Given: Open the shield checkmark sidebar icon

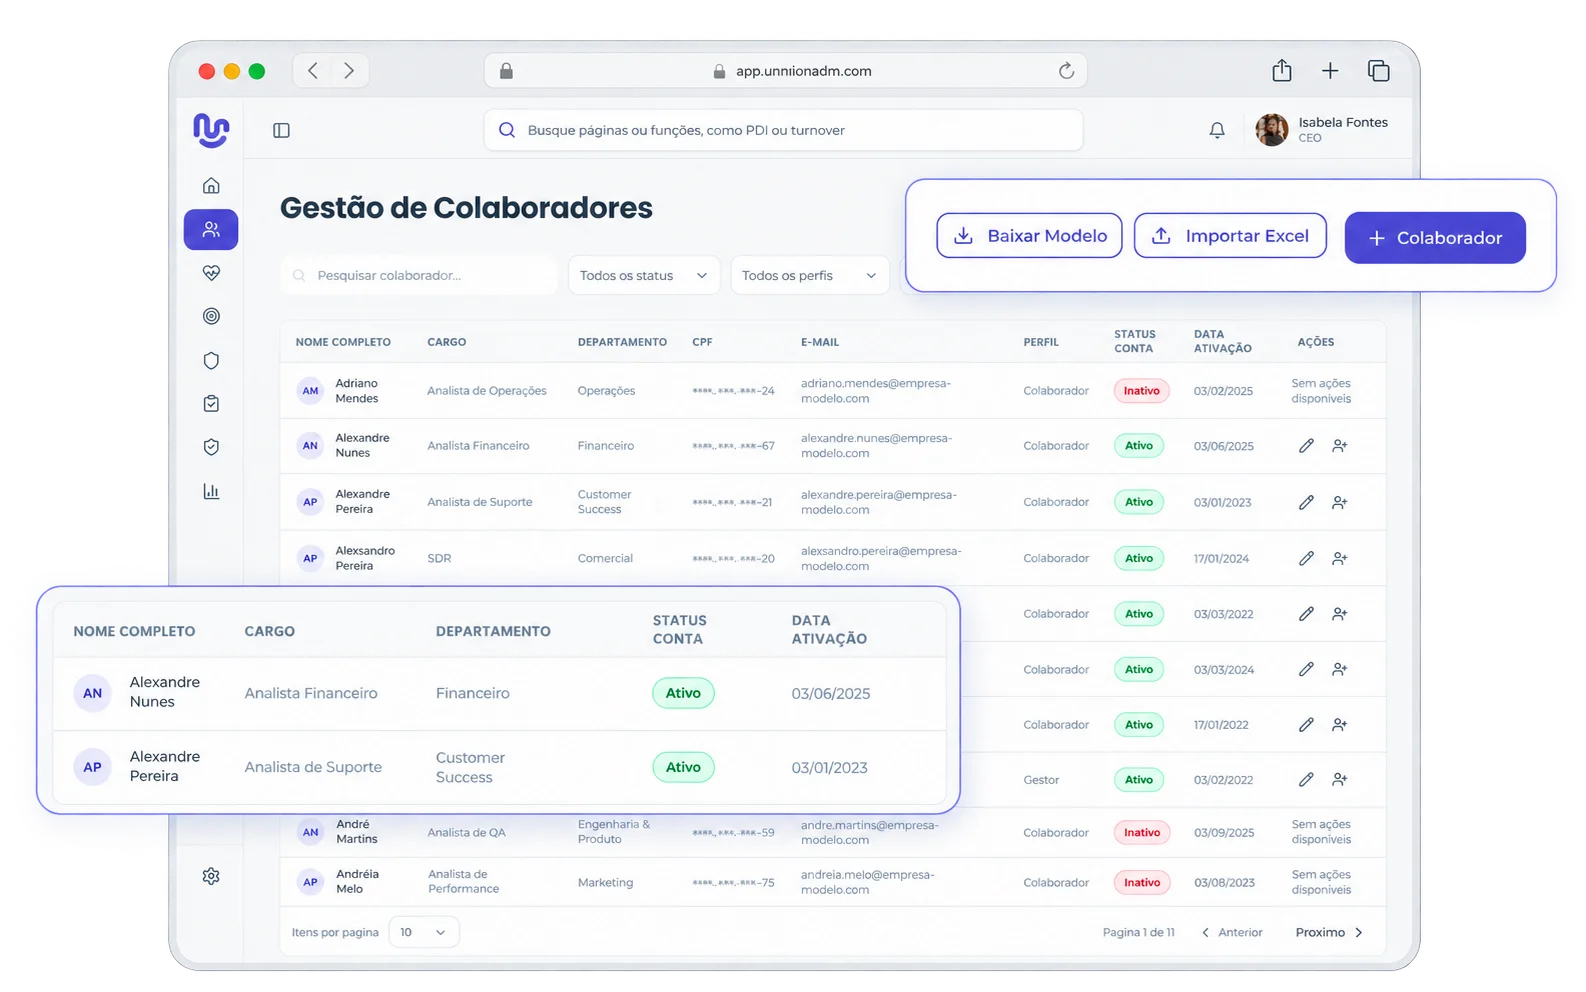Looking at the screenshot, I should tap(211, 447).
